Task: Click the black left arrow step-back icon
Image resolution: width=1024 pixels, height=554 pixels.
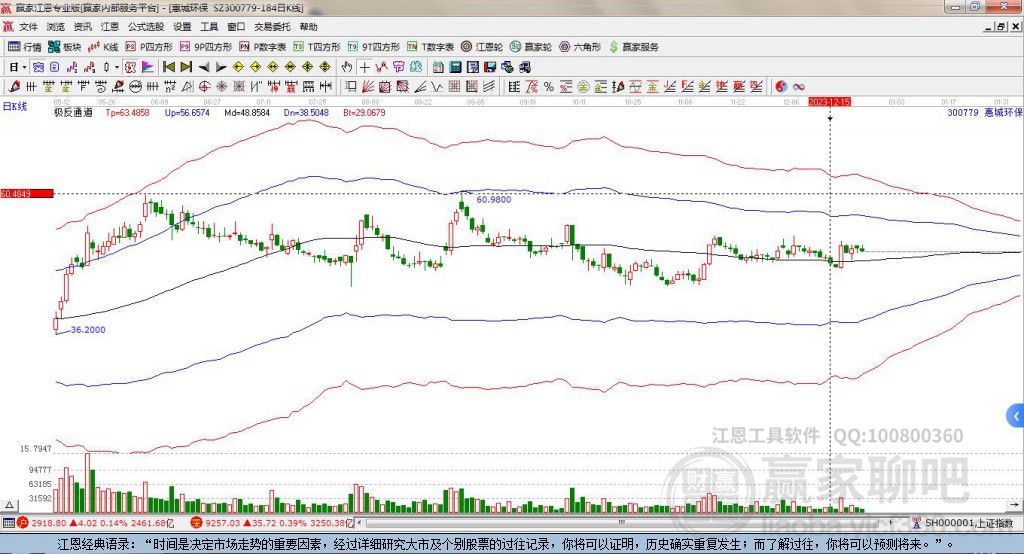Action: pyautogui.click(x=204, y=67)
